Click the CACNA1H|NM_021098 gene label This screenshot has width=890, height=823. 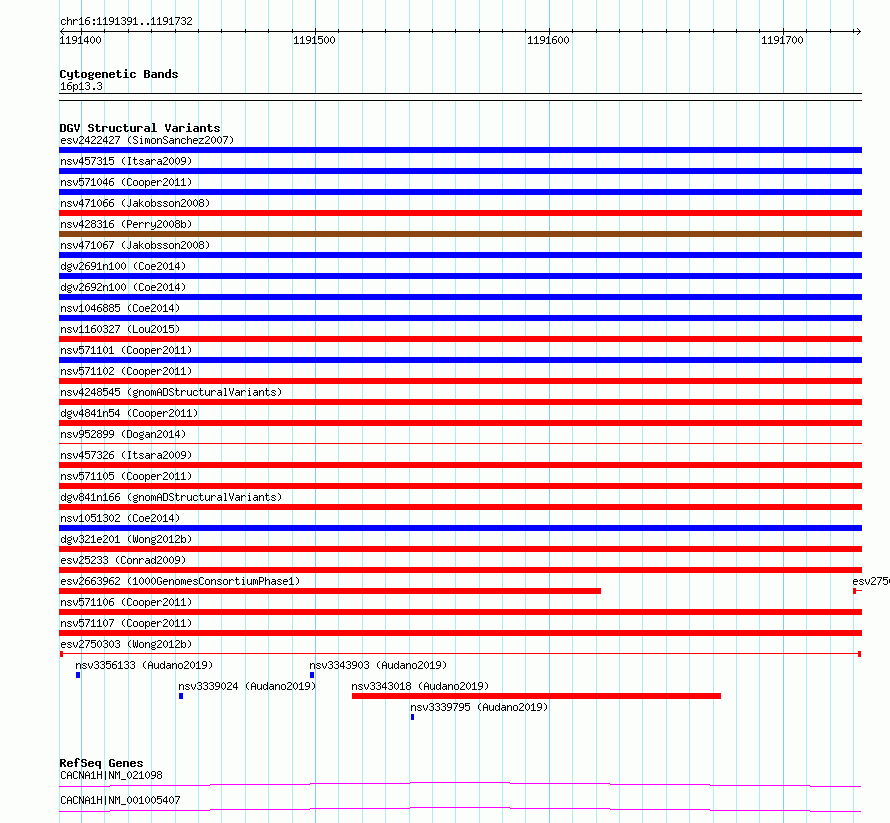111,775
